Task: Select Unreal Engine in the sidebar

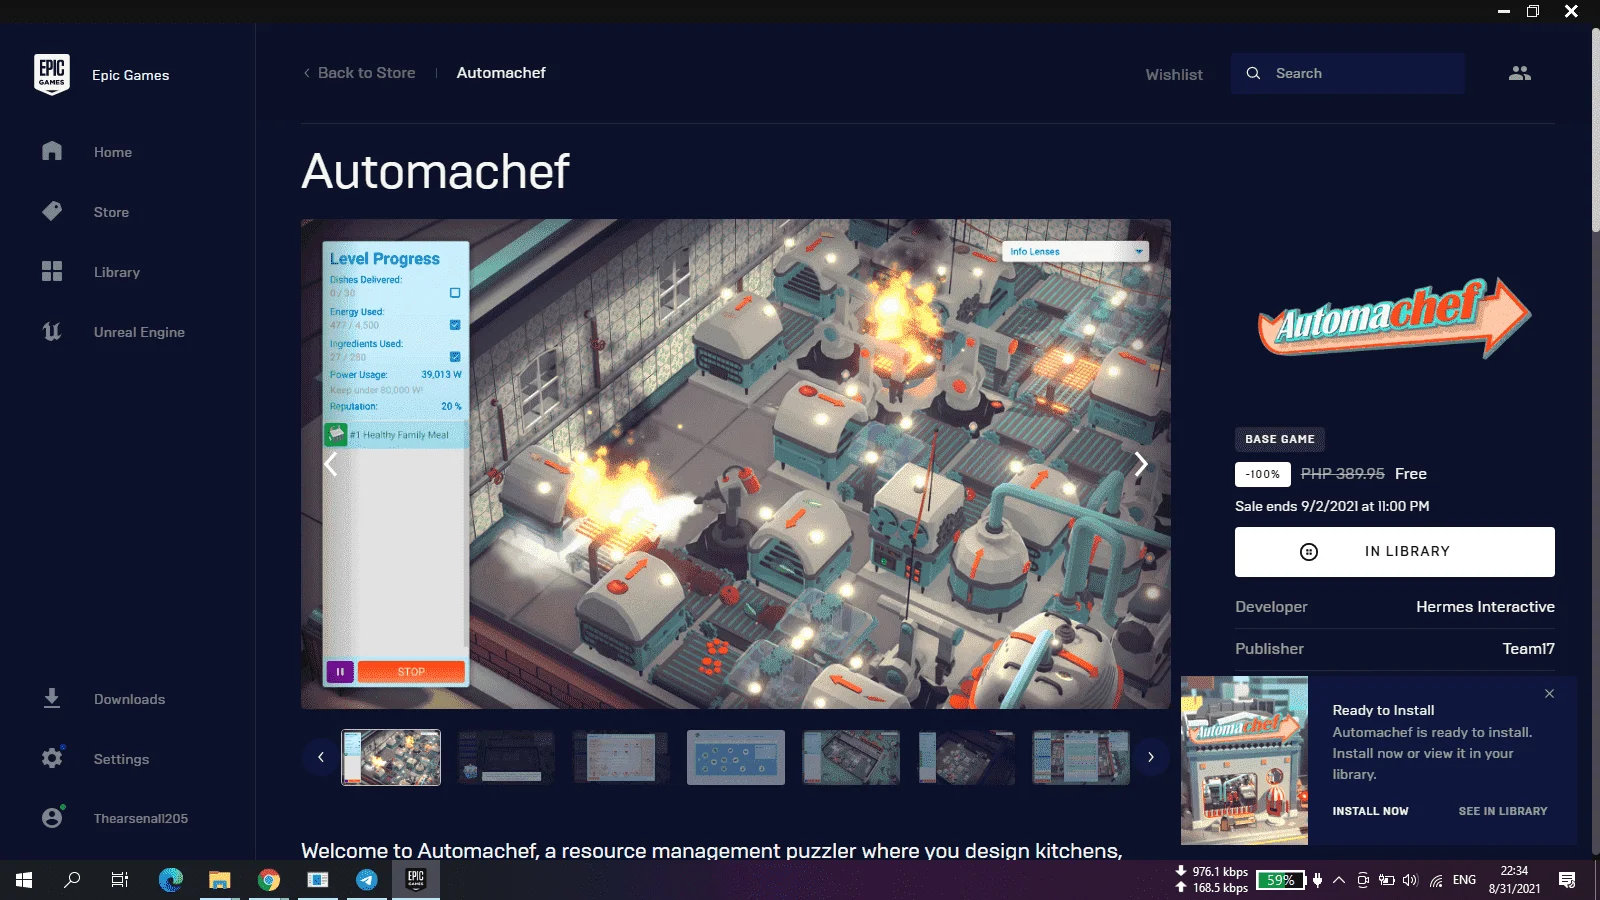Action: (x=139, y=332)
